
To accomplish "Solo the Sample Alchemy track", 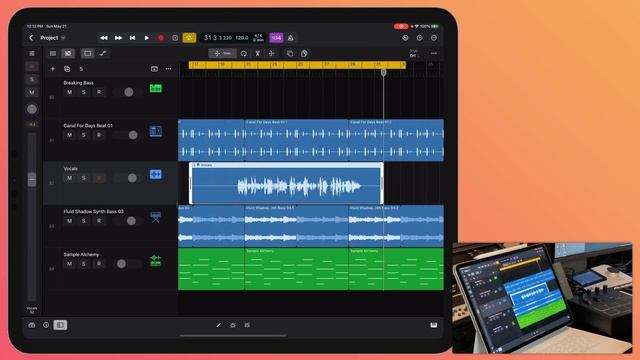I will coord(84,264).
